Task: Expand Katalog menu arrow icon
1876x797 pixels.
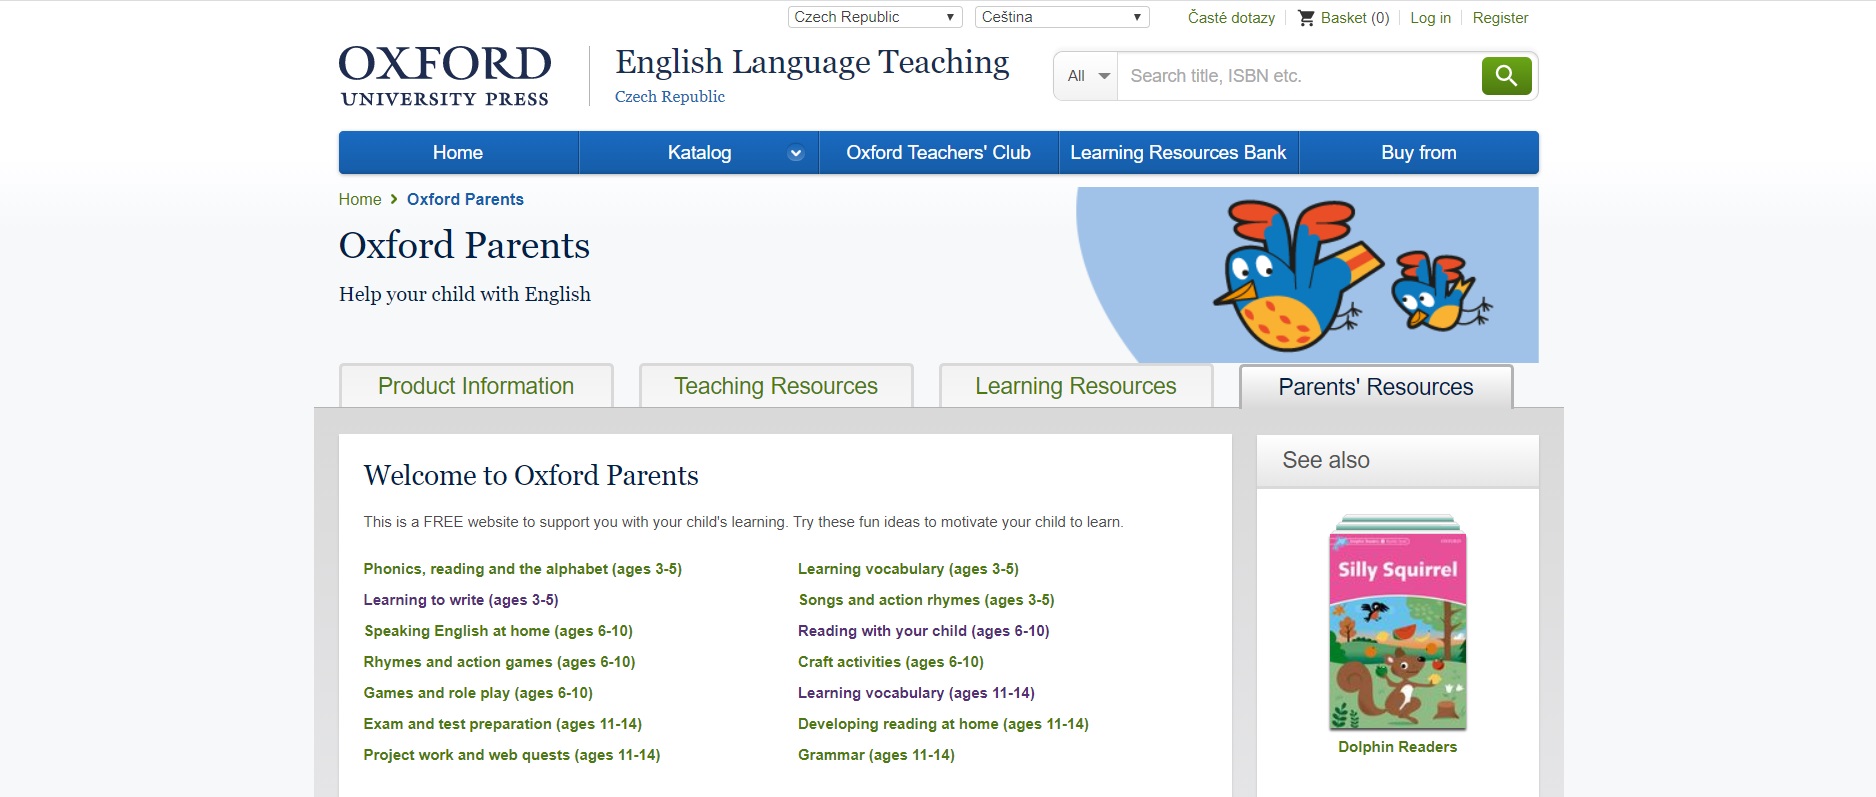Action: click(x=796, y=153)
